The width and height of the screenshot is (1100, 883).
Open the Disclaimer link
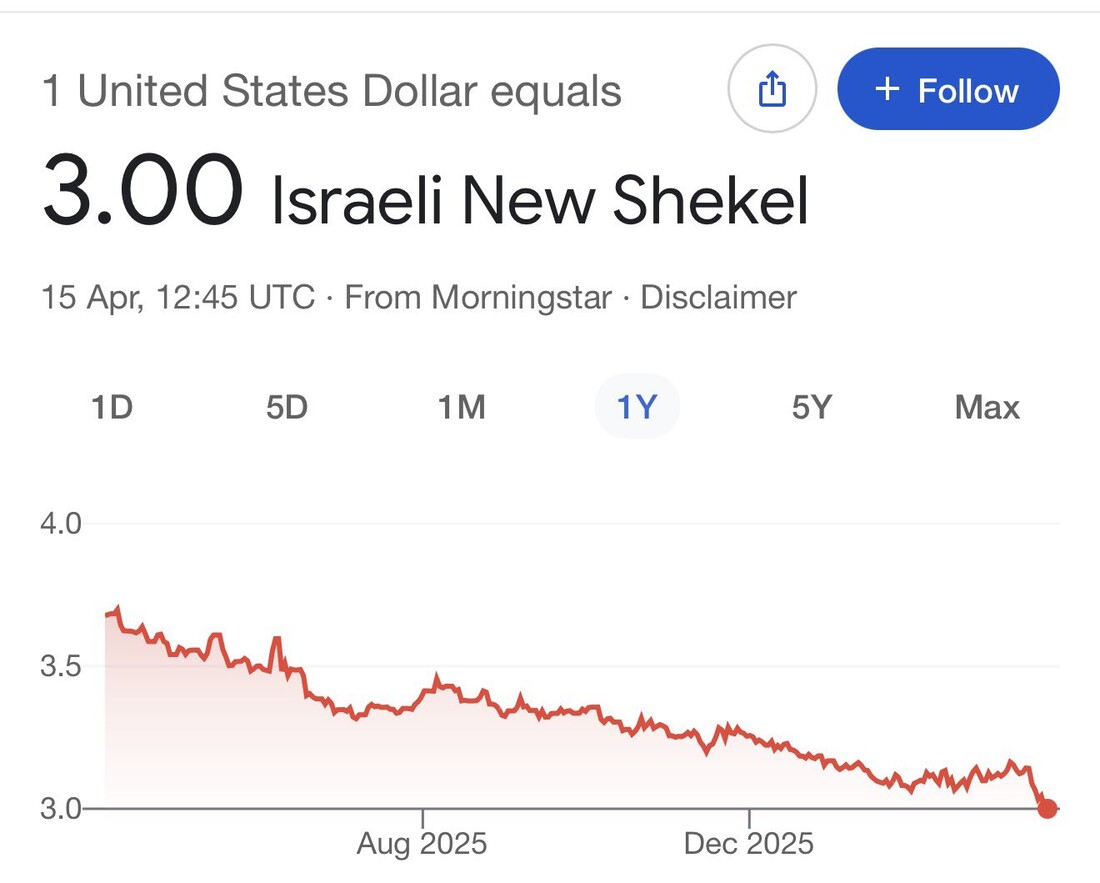coord(718,298)
